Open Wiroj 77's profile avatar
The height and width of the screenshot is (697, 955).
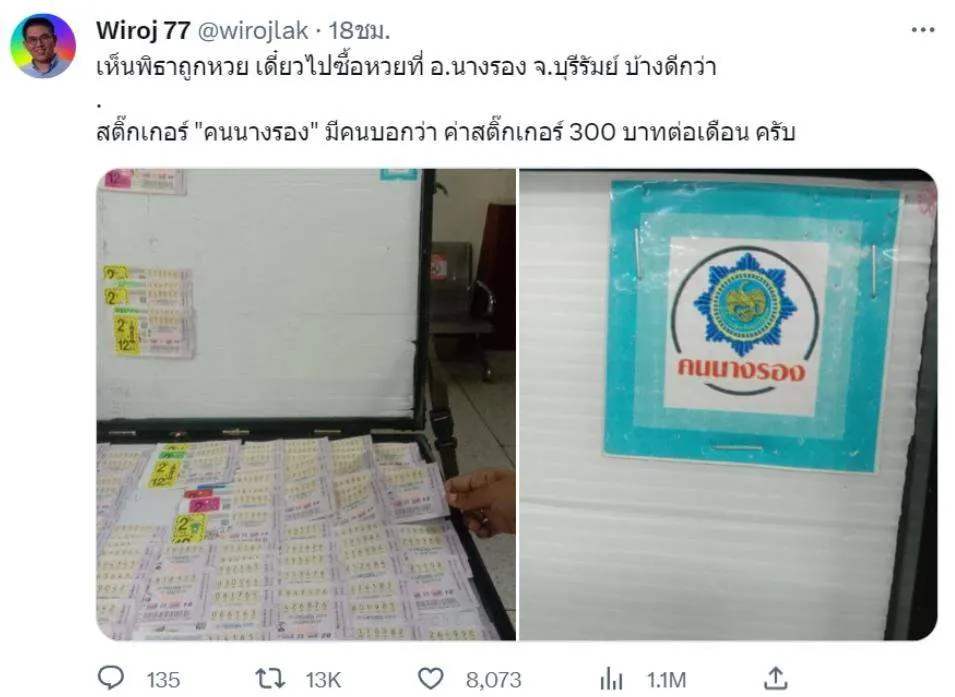43,46
